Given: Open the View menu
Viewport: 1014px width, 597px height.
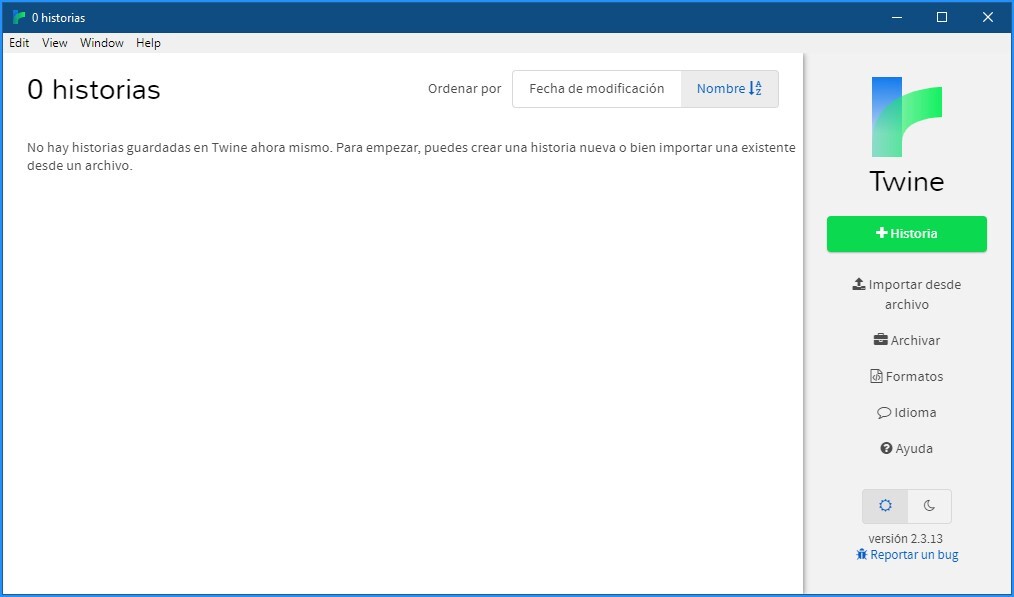Looking at the screenshot, I should [55, 43].
